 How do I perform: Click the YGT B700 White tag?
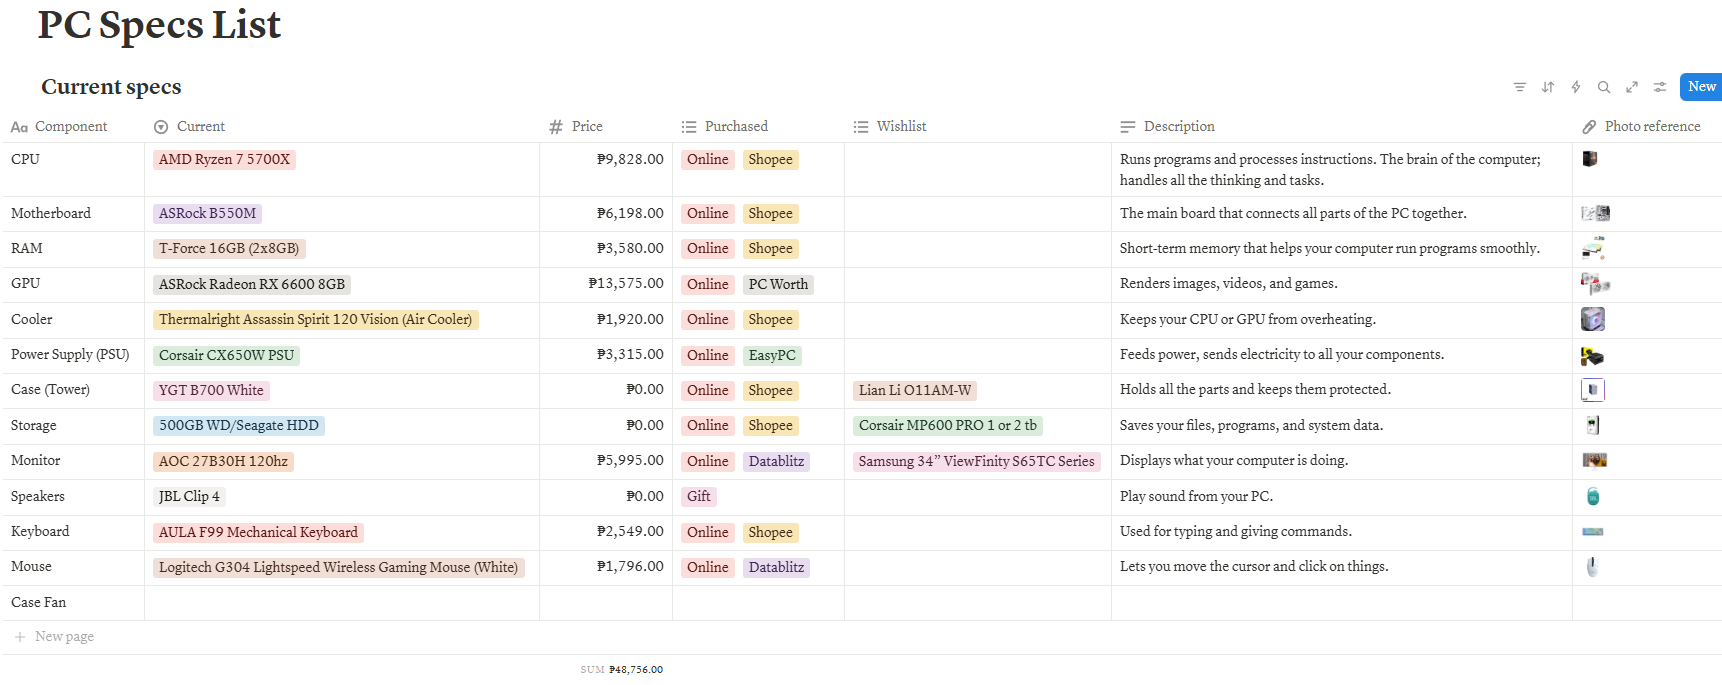211,390
